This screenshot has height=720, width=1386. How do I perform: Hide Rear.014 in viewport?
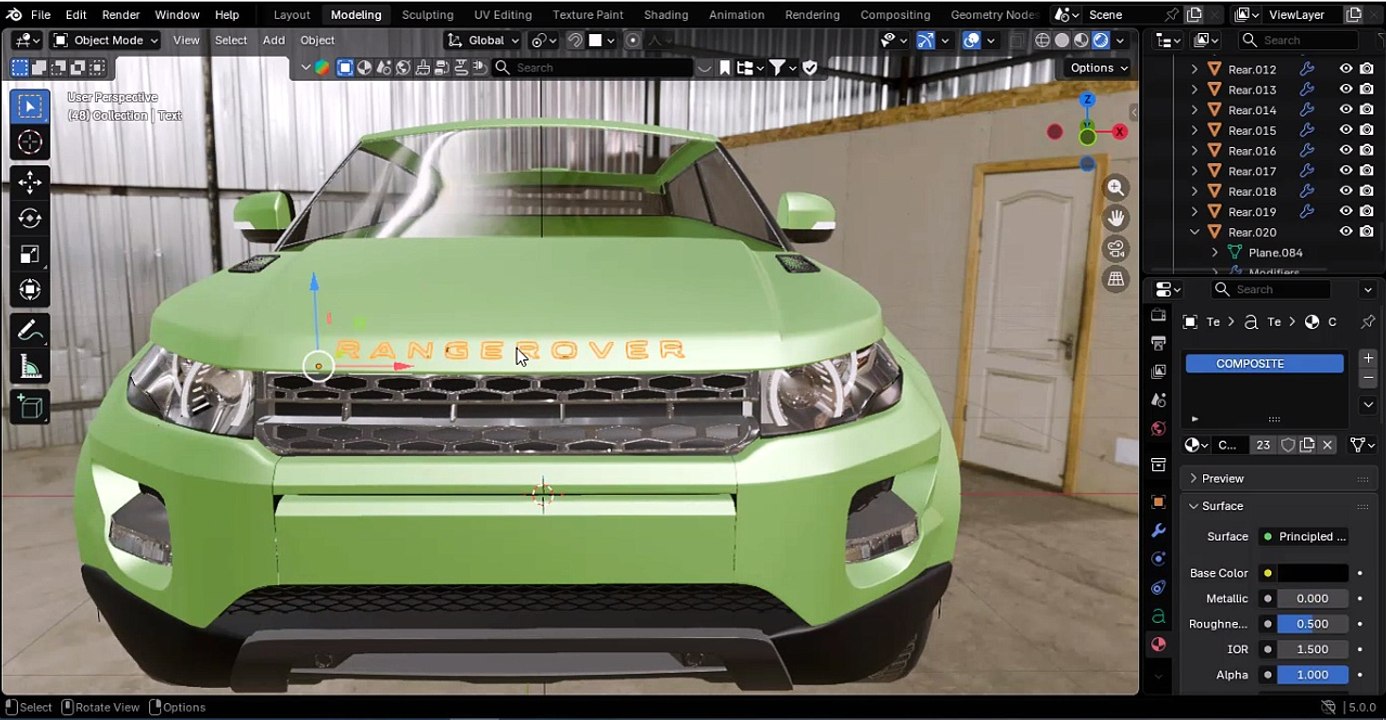pyautogui.click(x=1346, y=110)
